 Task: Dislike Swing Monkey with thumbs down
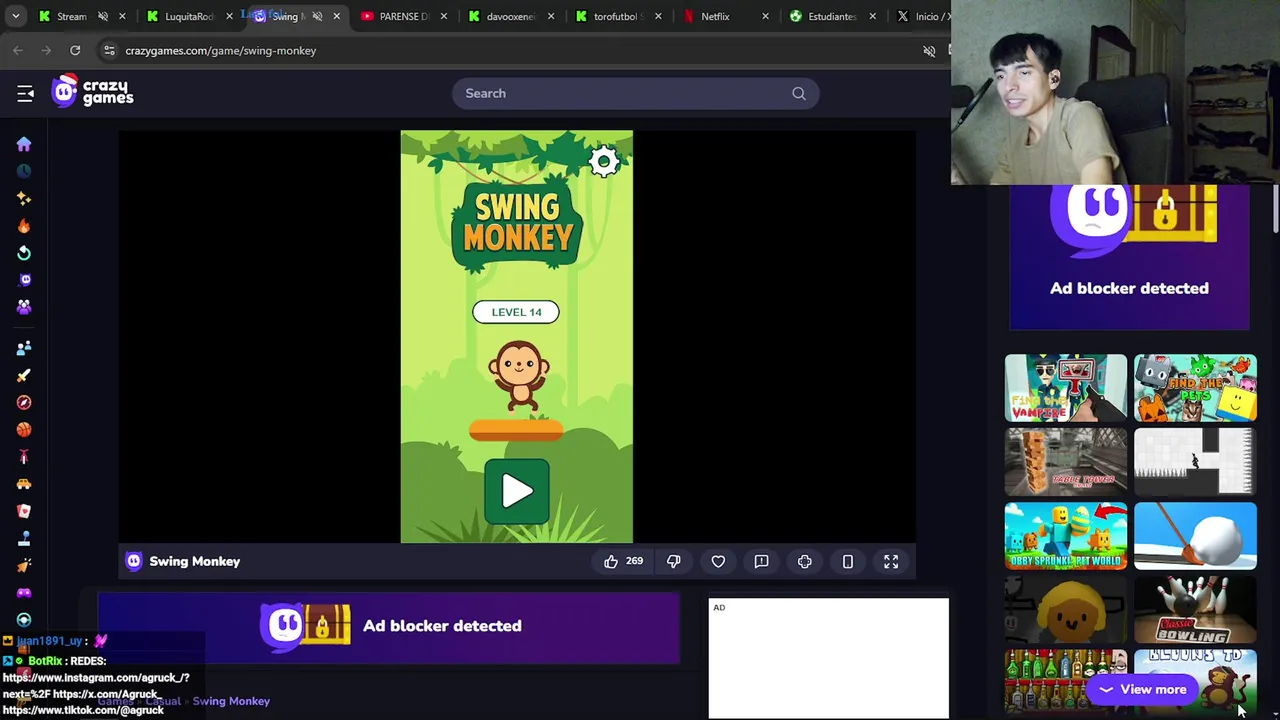(674, 562)
